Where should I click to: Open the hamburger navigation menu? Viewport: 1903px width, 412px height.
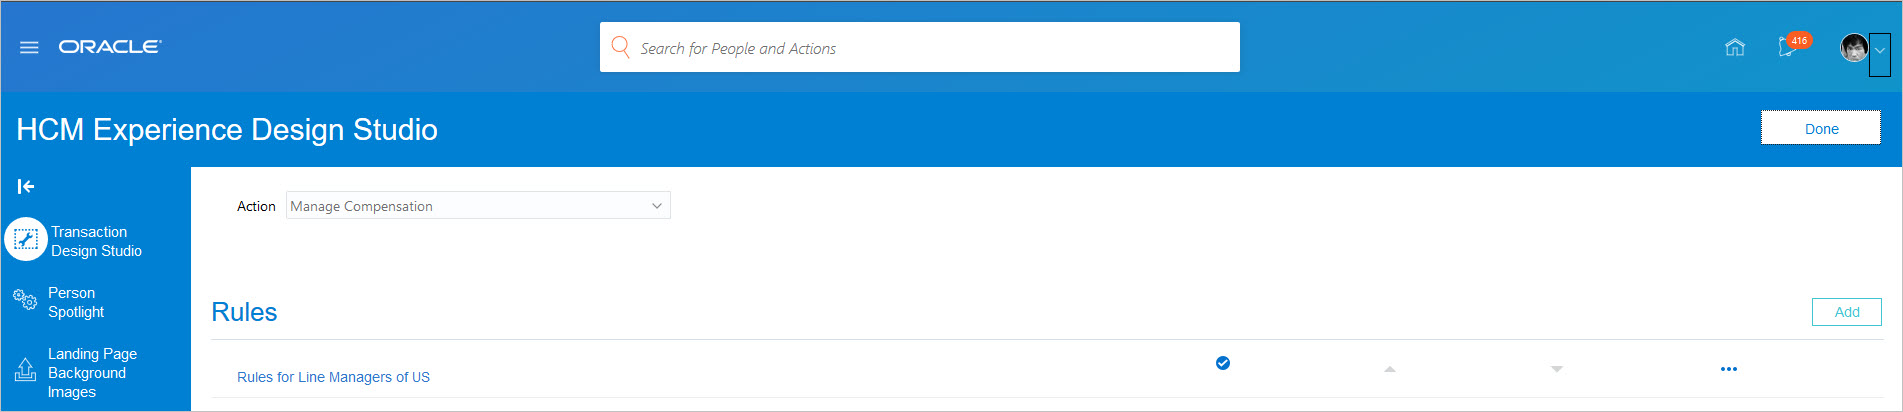click(29, 47)
